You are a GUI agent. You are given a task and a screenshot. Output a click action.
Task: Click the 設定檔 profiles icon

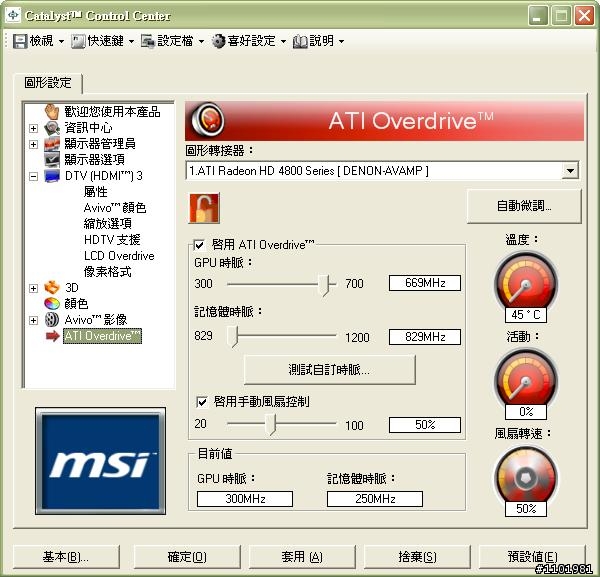tap(148, 41)
